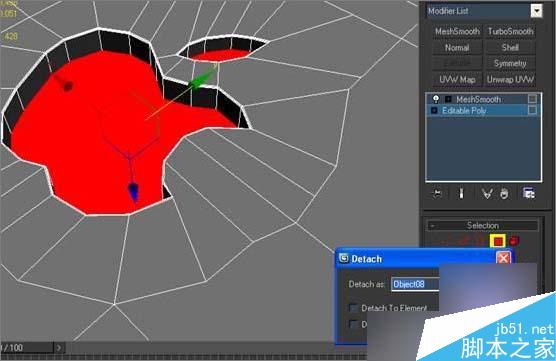Click the time slider right arrow
Viewport: 556px width, 361px height.
59,348
